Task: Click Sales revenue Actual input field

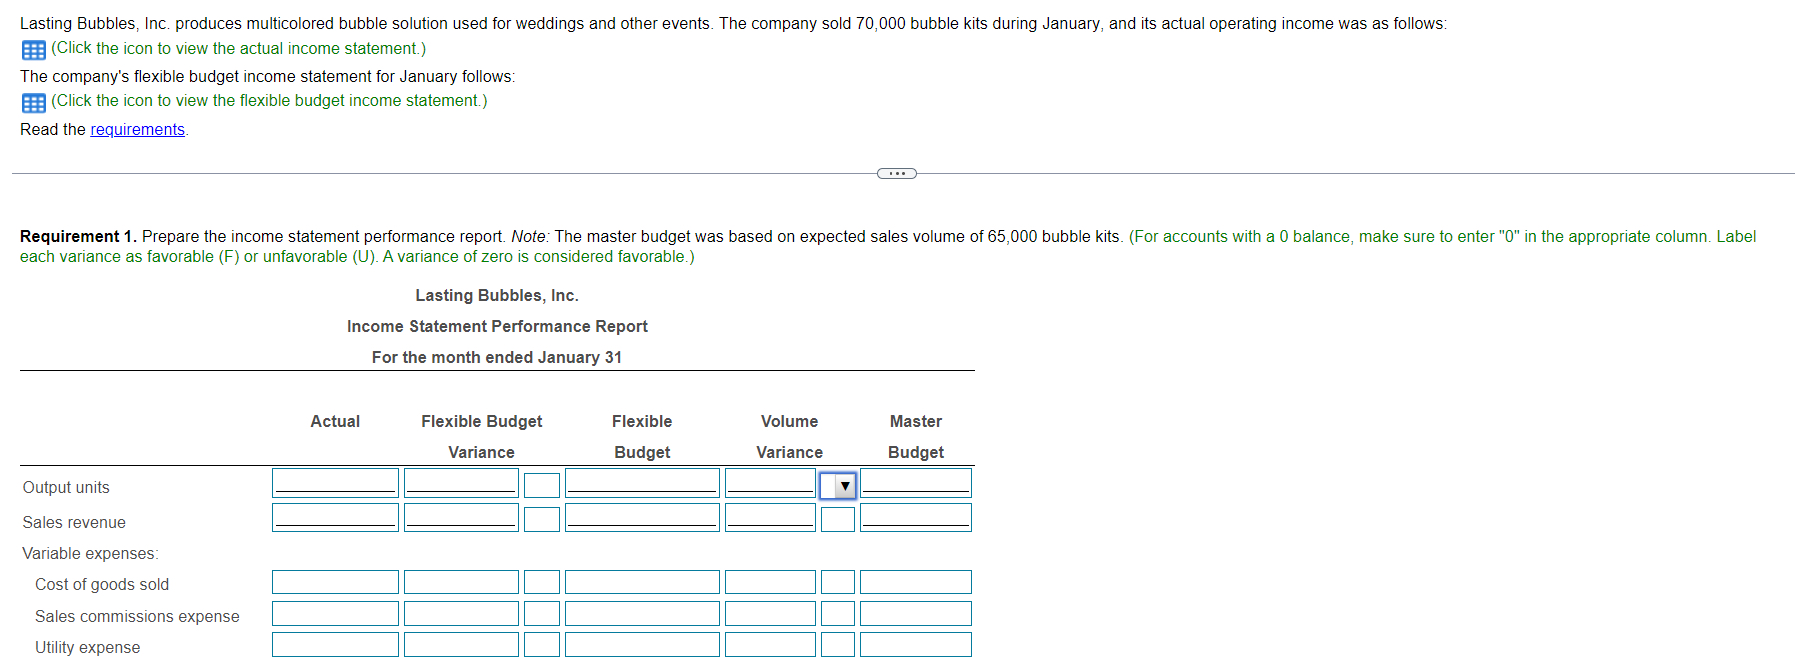Action: [x=335, y=517]
